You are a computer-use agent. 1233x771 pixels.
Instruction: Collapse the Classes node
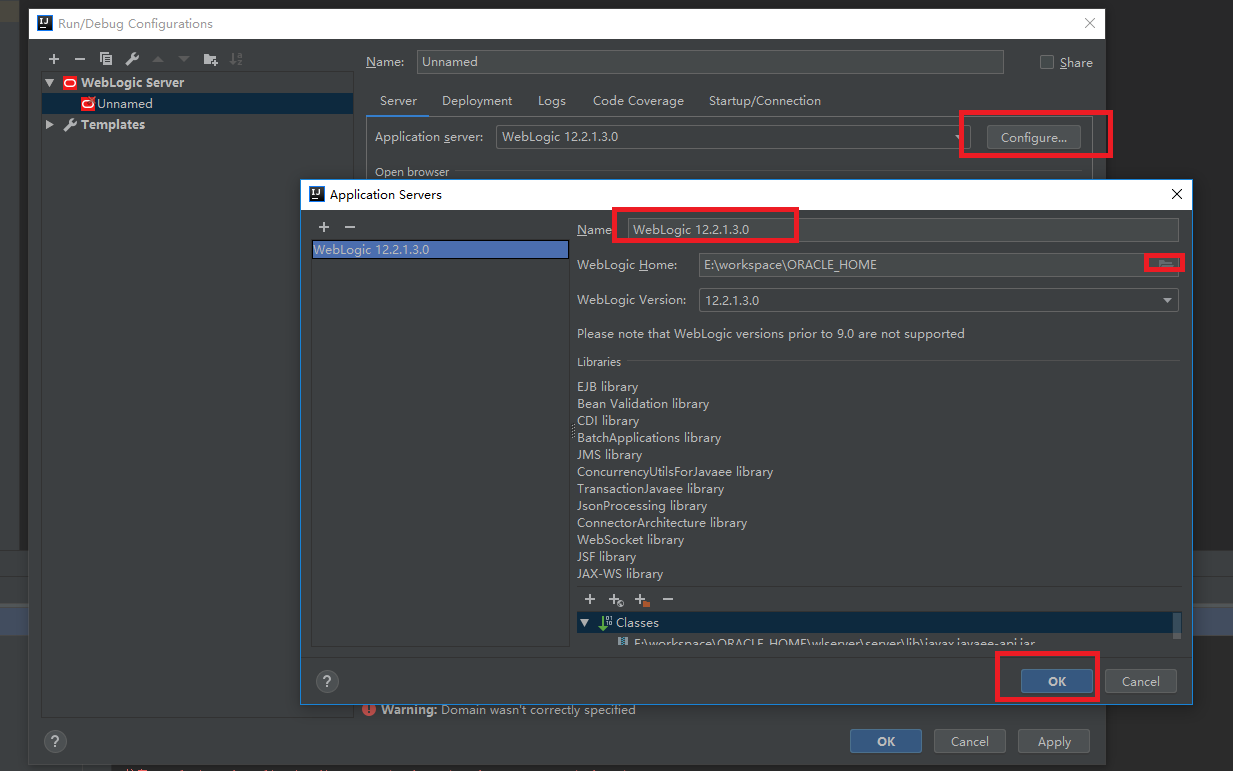[x=585, y=622]
